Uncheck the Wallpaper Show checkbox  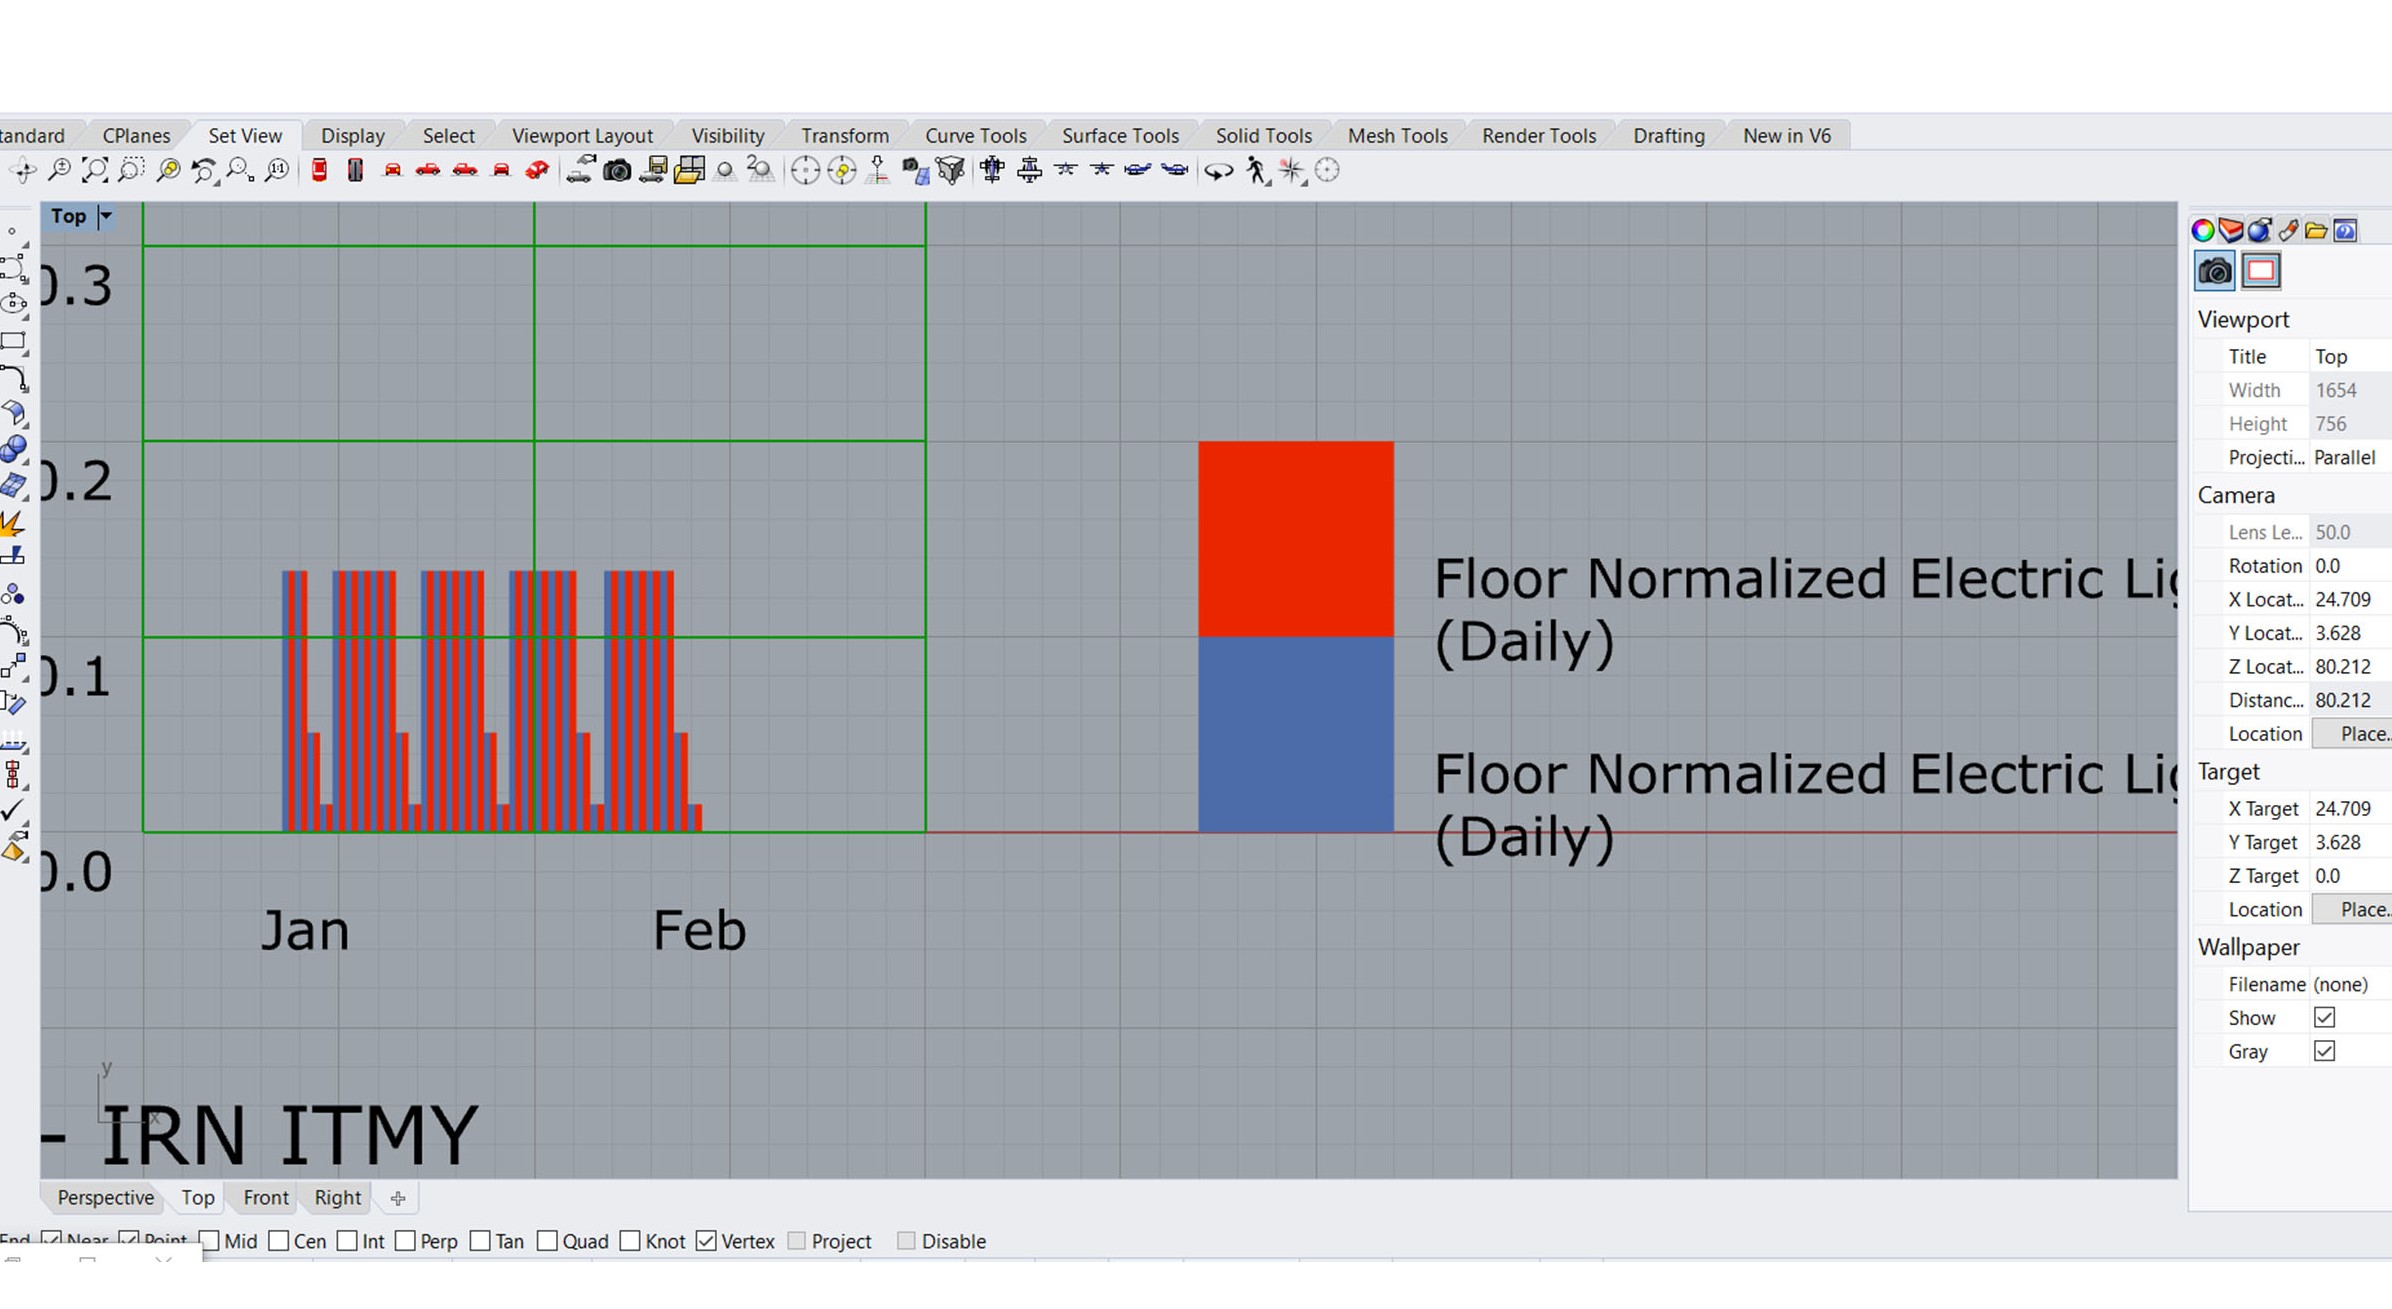[2324, 1018]
